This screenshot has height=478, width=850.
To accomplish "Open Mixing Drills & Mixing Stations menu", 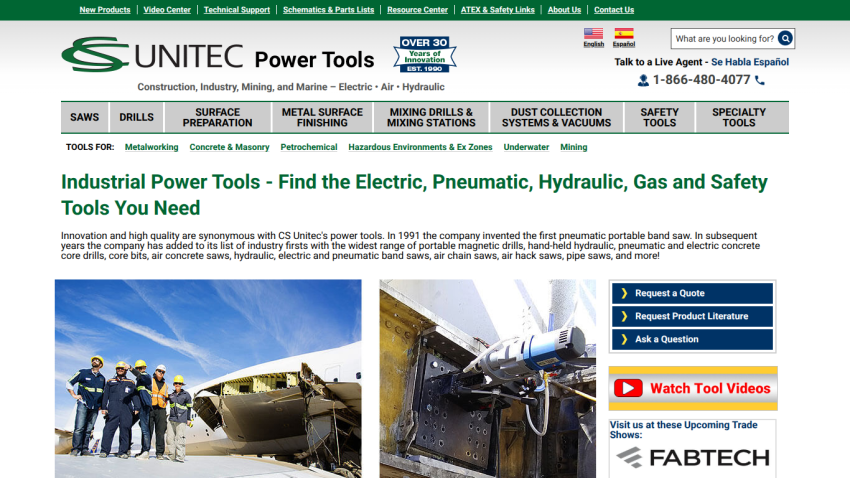I will coord(431,117).
